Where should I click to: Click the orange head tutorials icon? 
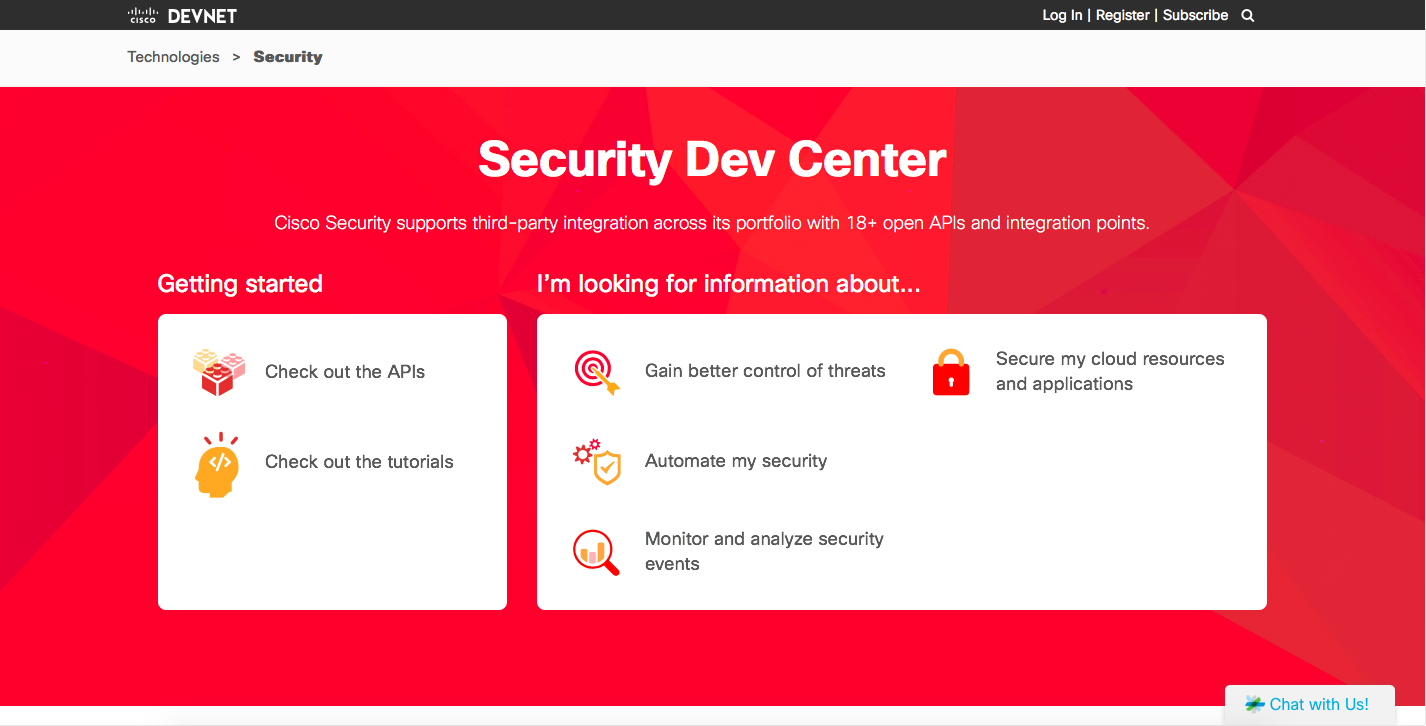click(x=218, y=464)
